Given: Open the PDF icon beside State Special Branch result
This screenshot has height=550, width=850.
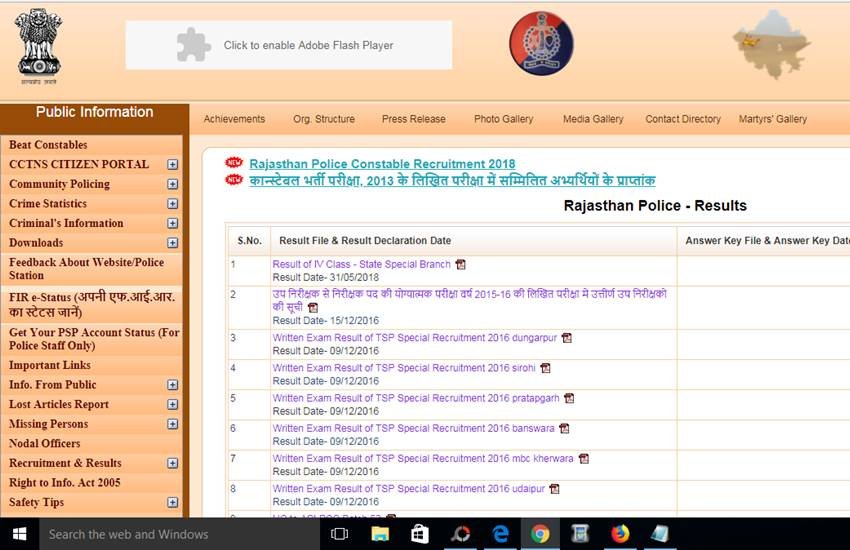Looking at the screenshot, I should tap(460, 265).
